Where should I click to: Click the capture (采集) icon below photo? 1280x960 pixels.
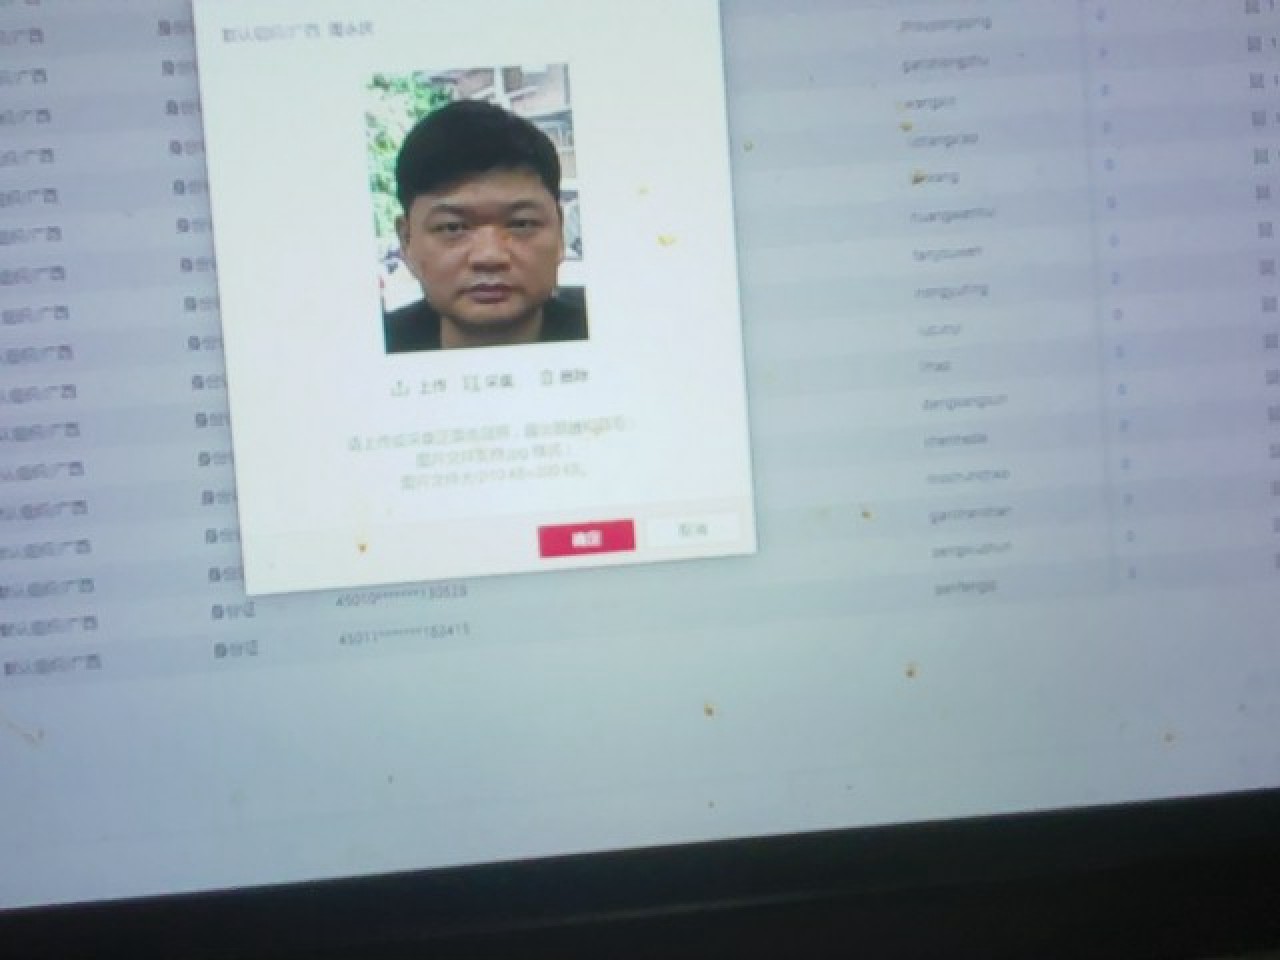(x=470, y=383)
